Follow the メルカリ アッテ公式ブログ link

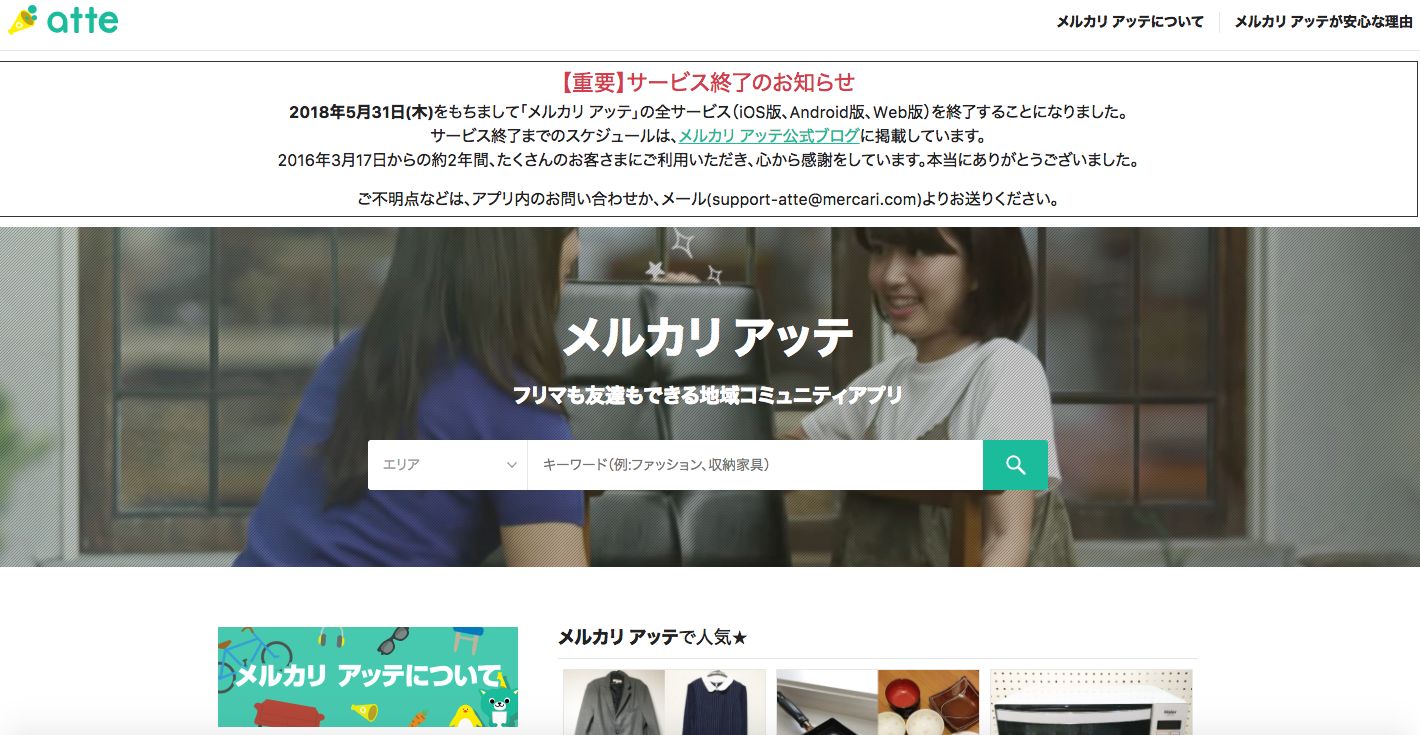tap(769, 136)
